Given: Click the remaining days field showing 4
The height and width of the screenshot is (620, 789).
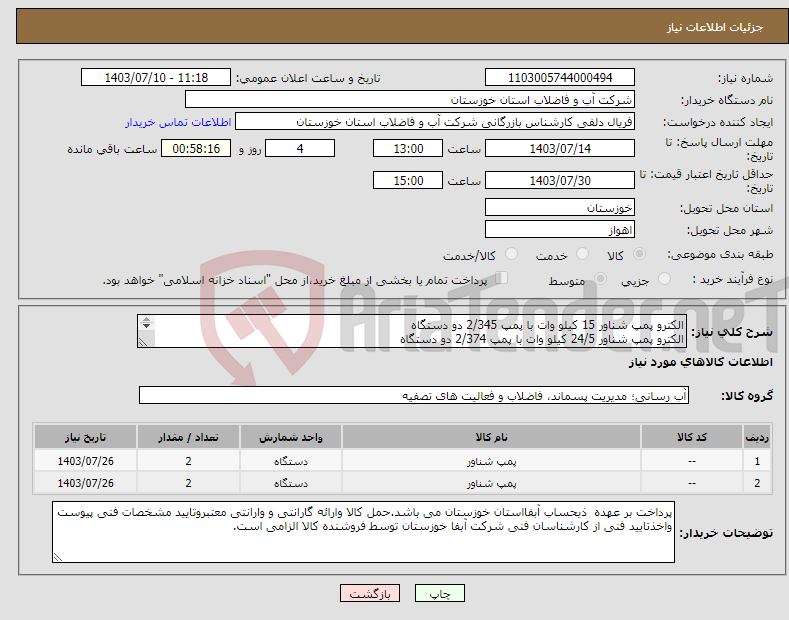Looking at the screenshot, I should tap(300, 148).
